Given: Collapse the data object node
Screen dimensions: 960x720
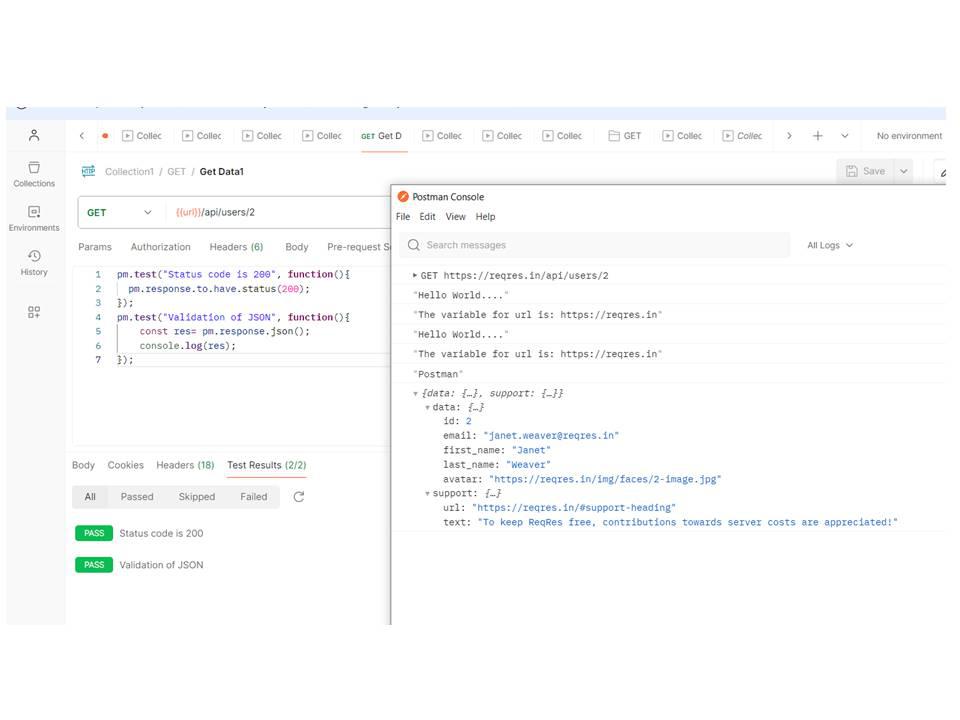Looking at the screenshot, I should pyautogui.click(x=427, y=408).
